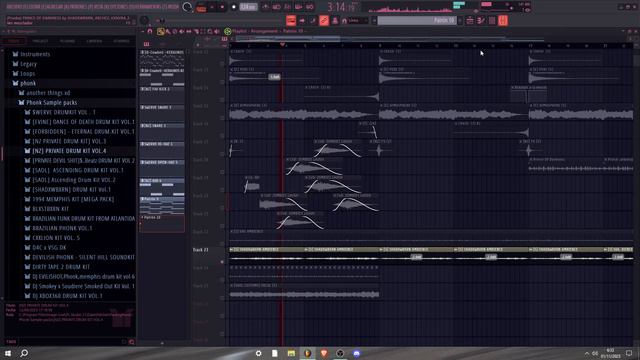The height and width of the screenshot is (360, 640).
Task: Toggle the Pattern/Song mode orange button
Action: point(201,8)
